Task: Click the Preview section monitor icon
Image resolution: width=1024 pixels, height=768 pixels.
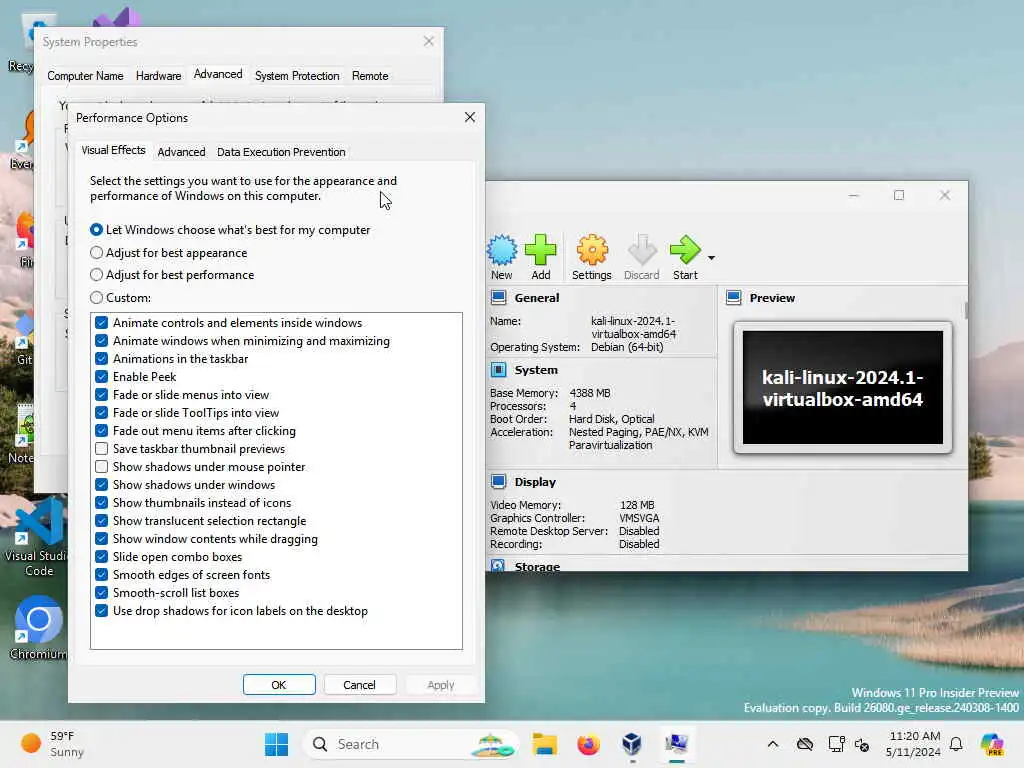Action: point(733,298)
